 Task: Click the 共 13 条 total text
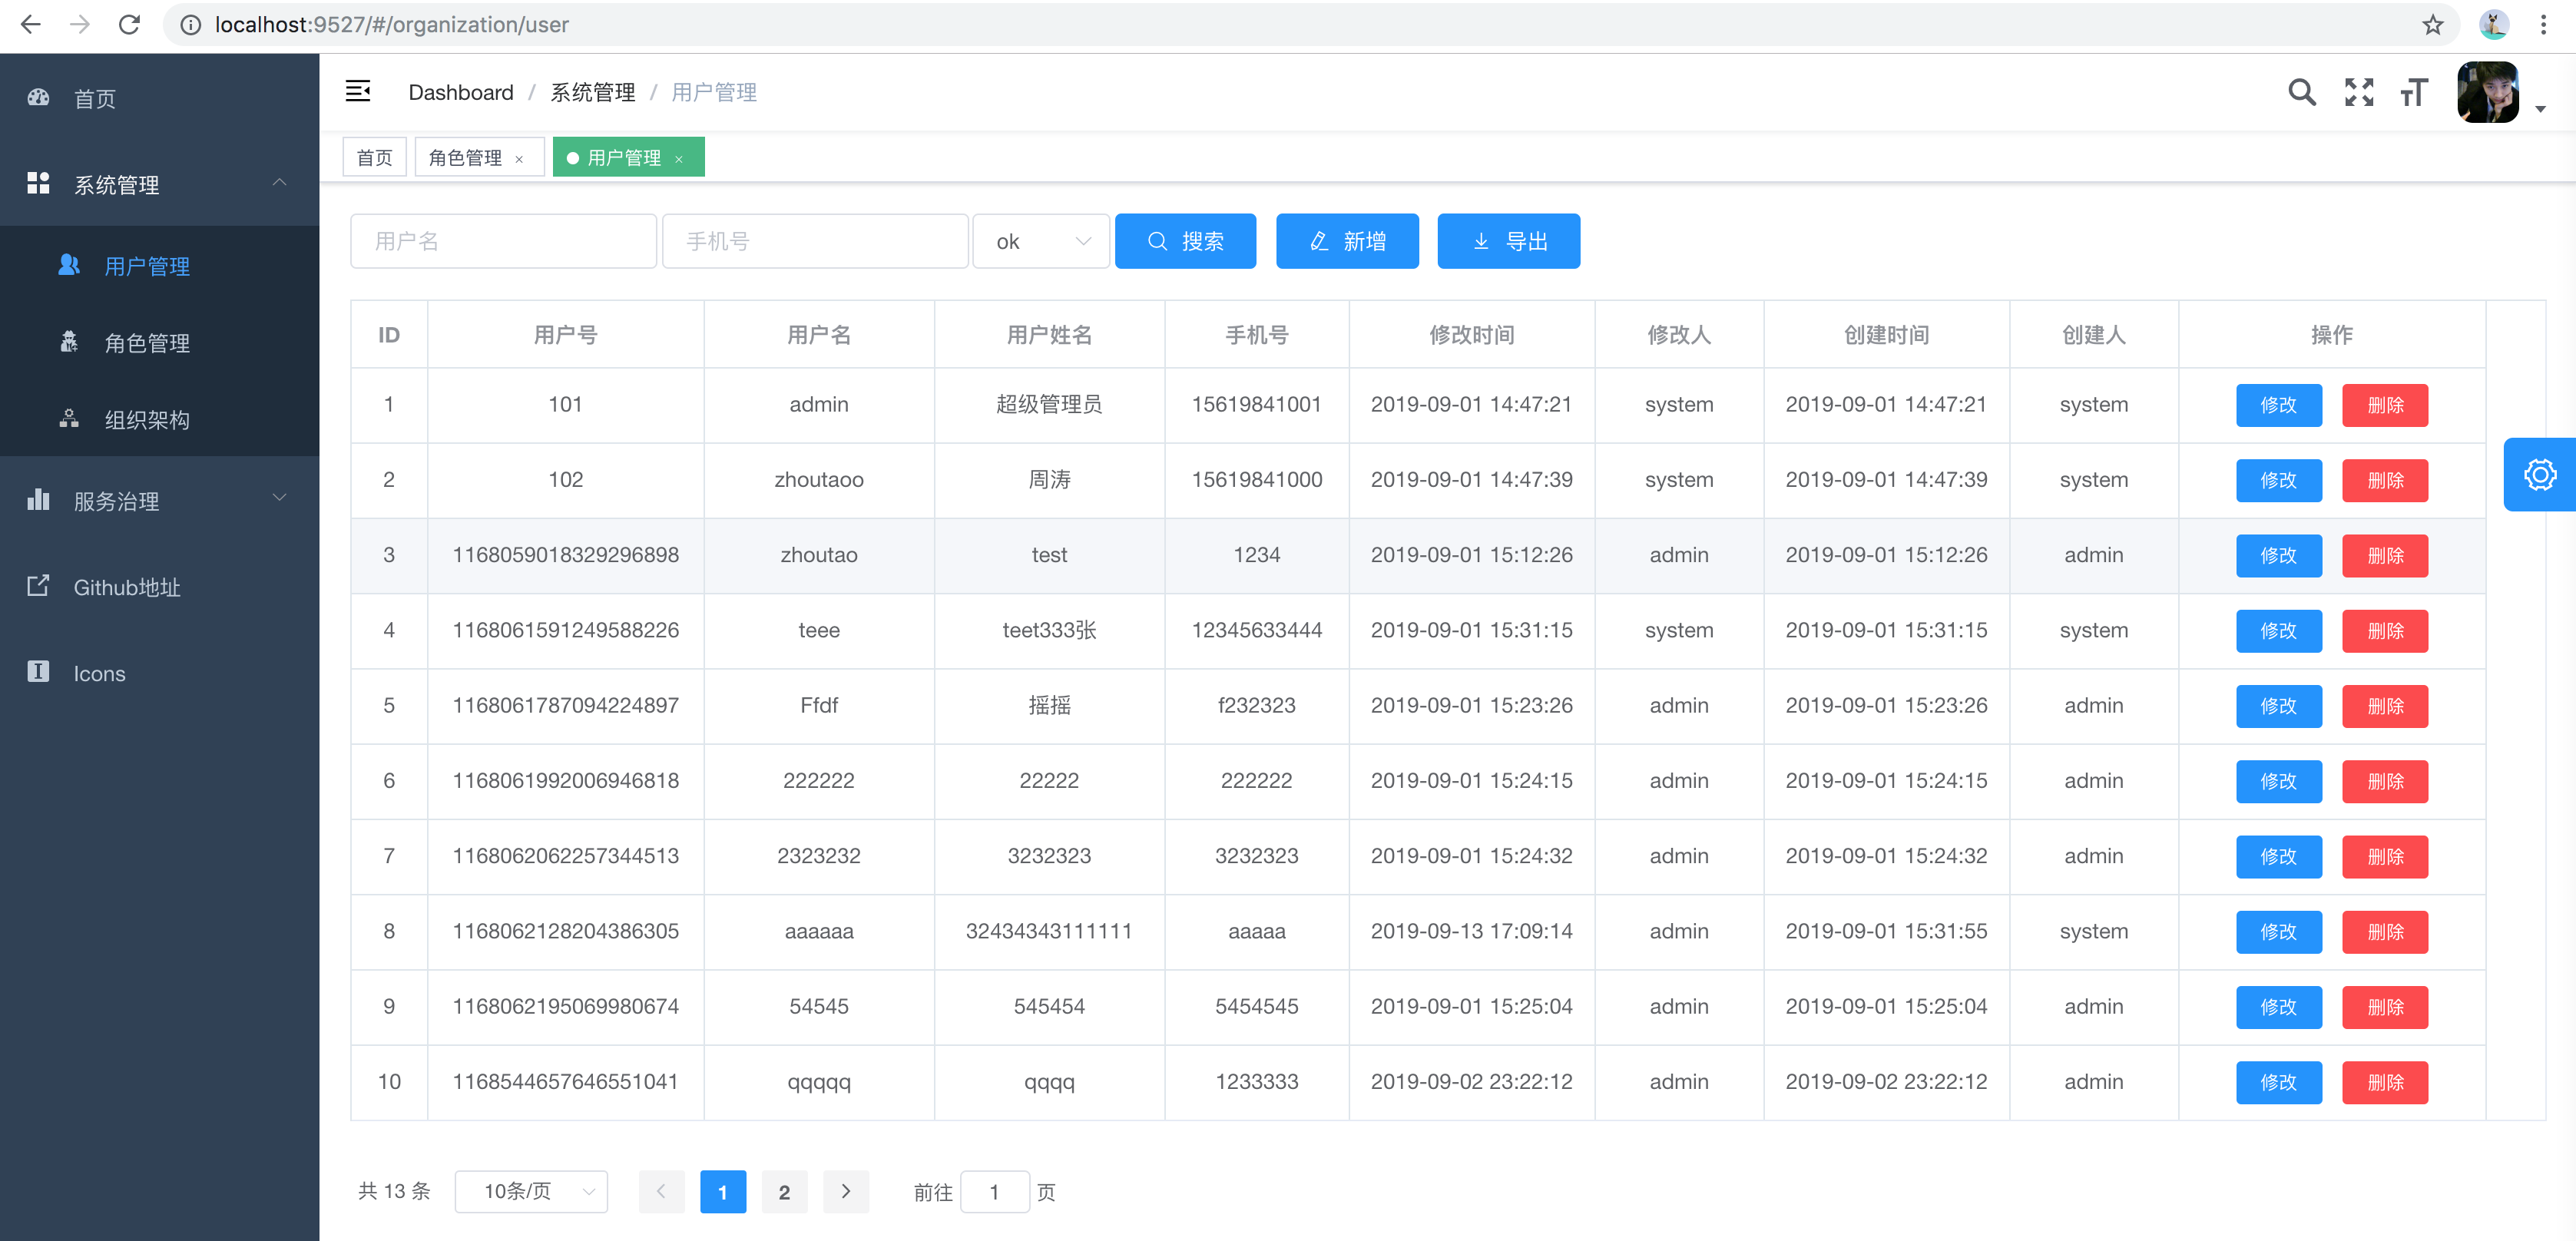coord(394,1191)
